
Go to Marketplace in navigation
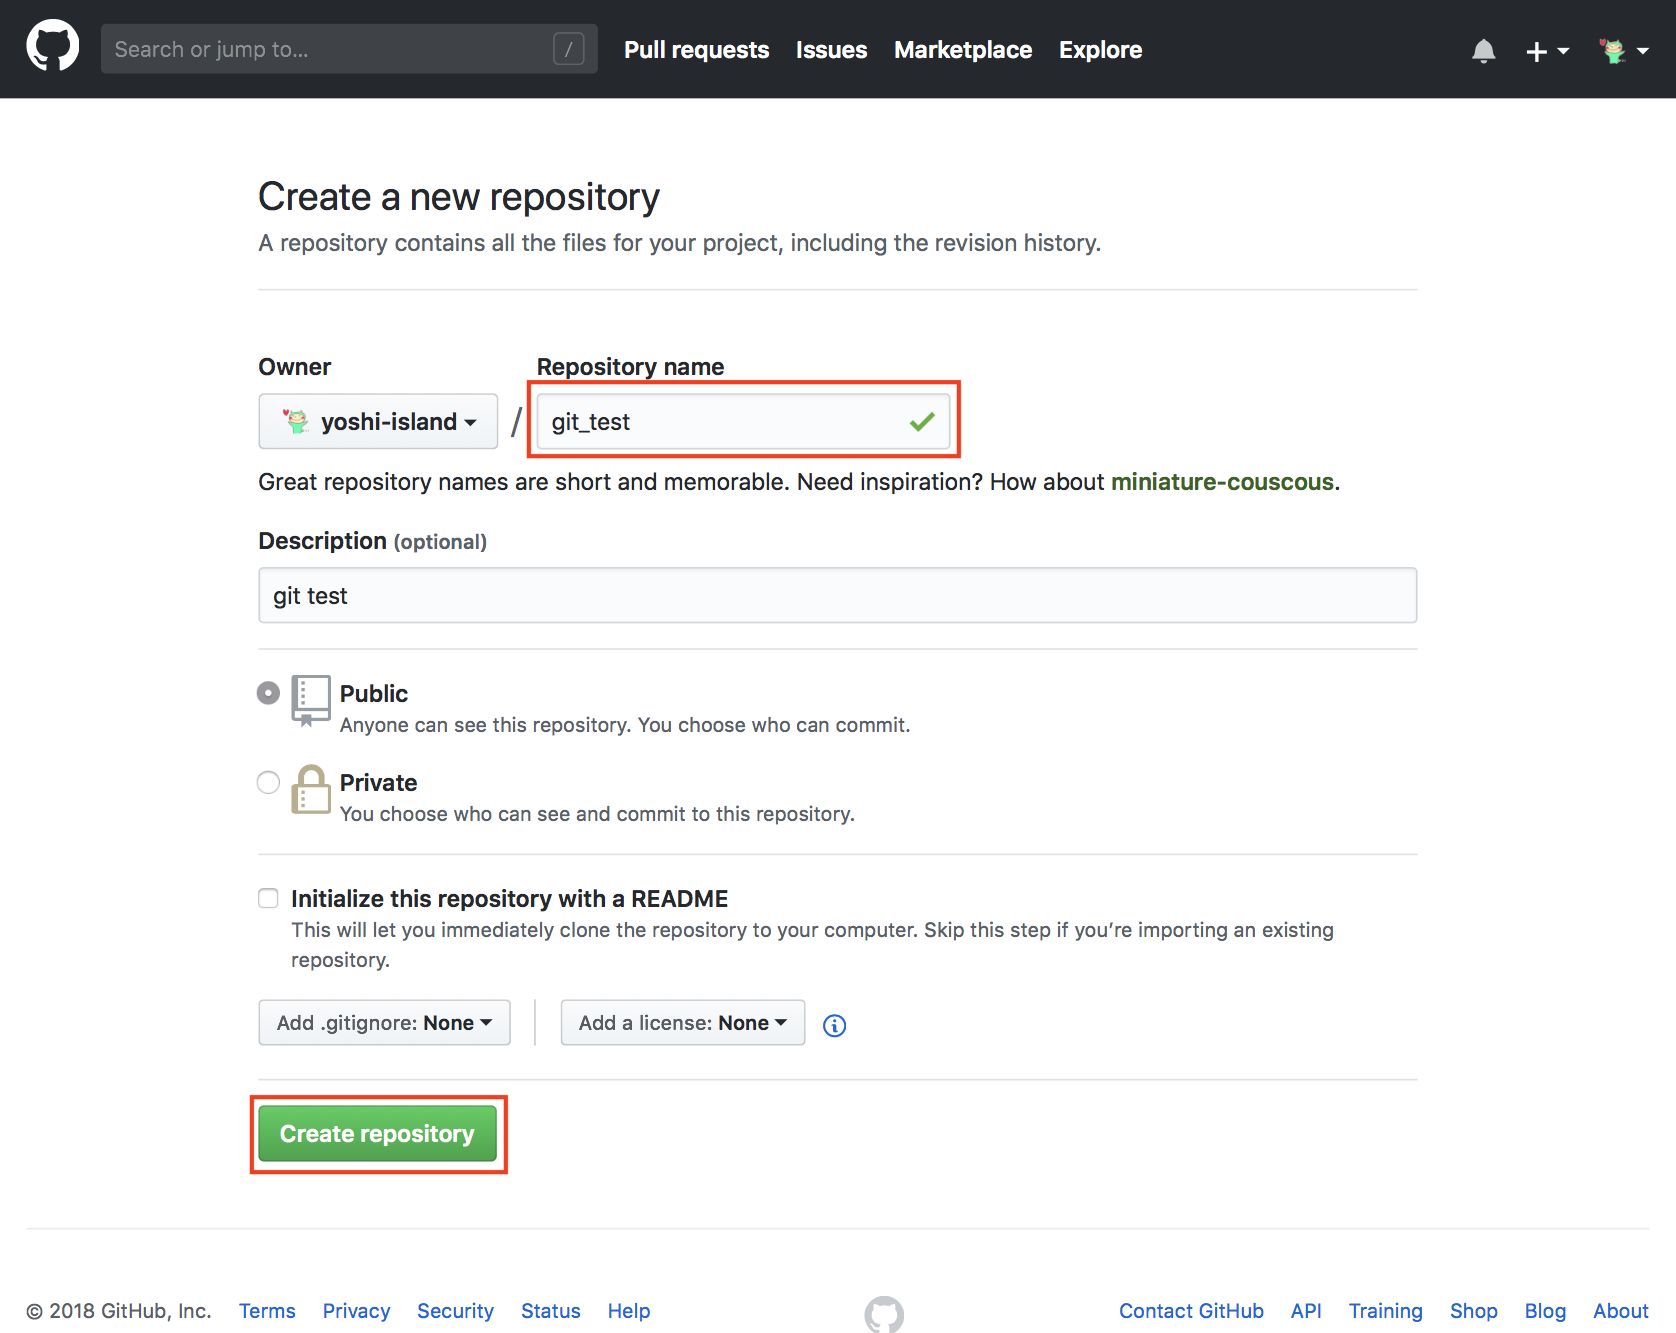tap(962, 50)
